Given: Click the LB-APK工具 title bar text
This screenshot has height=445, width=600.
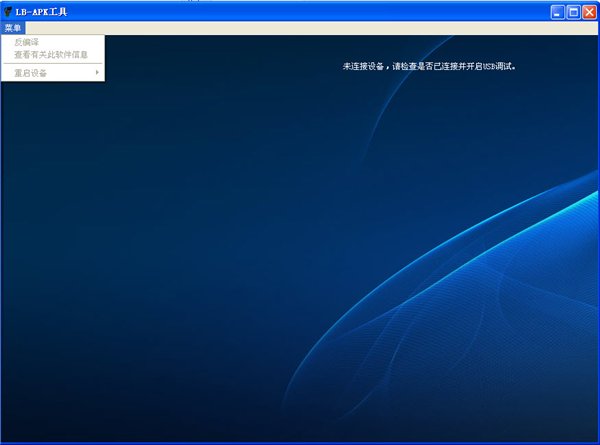Looking at the screenshot, I should coord(41,12).
